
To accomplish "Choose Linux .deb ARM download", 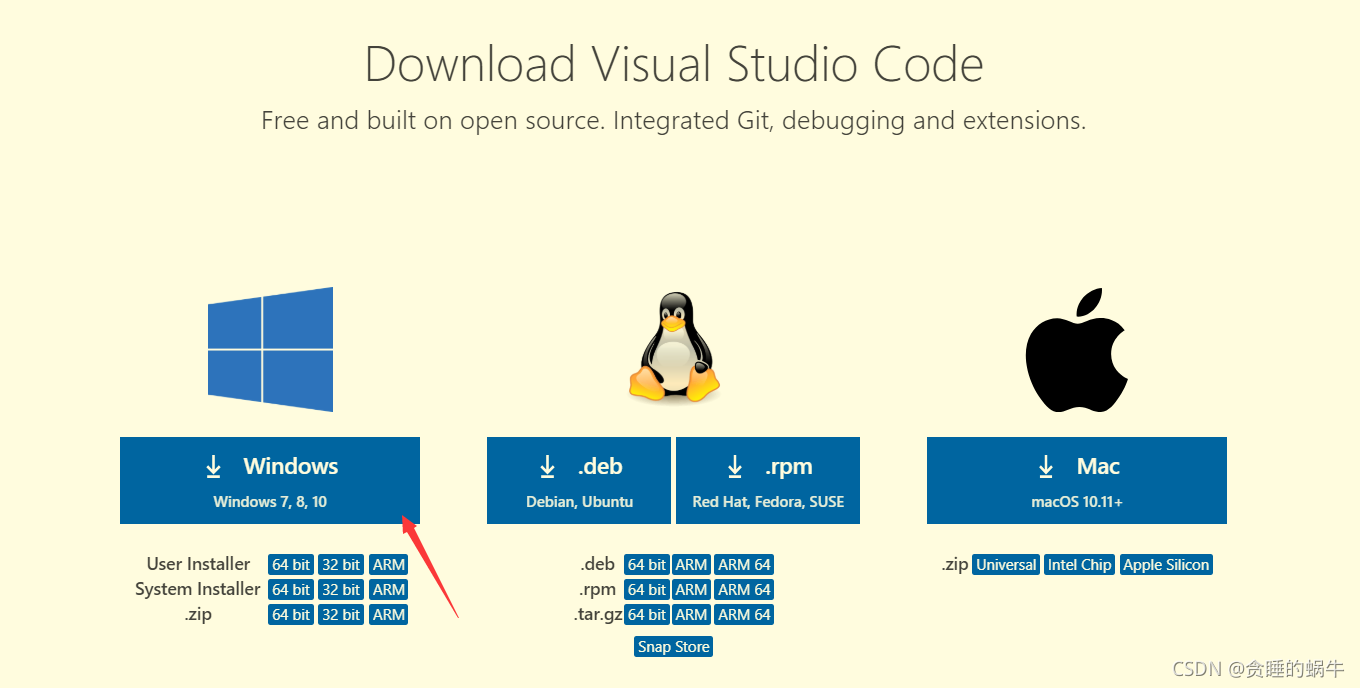I will (691, 565).
